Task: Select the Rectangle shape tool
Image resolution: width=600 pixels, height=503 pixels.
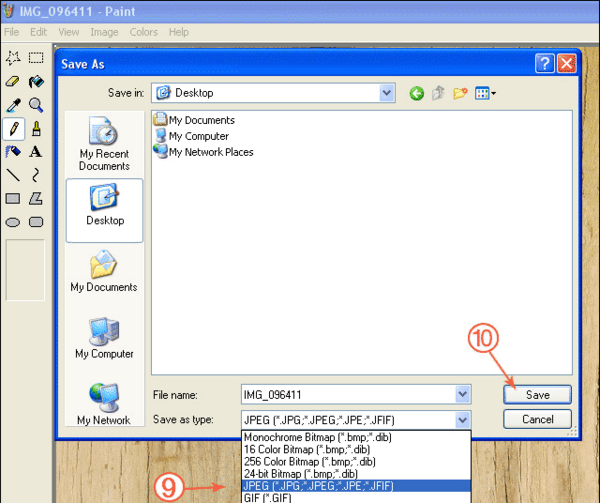Action: click(x=13, y=199)
